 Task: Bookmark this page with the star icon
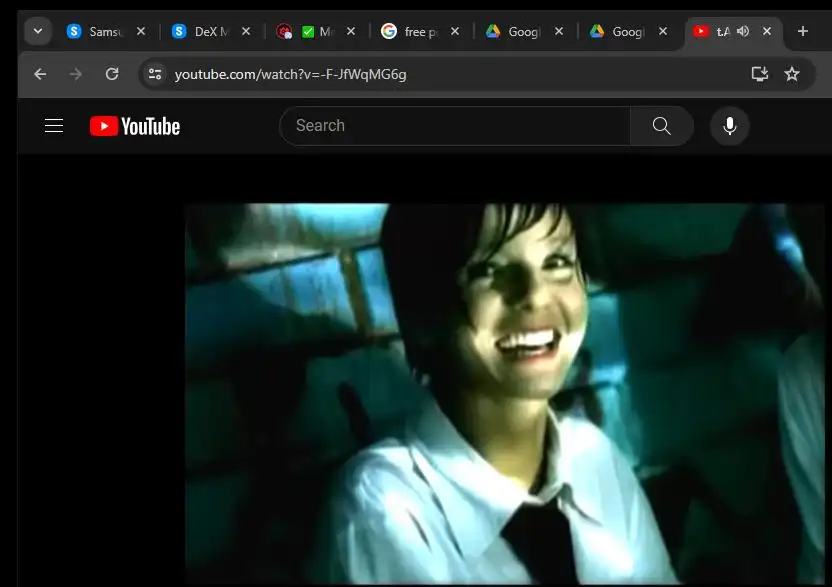(x=792, y=74)
